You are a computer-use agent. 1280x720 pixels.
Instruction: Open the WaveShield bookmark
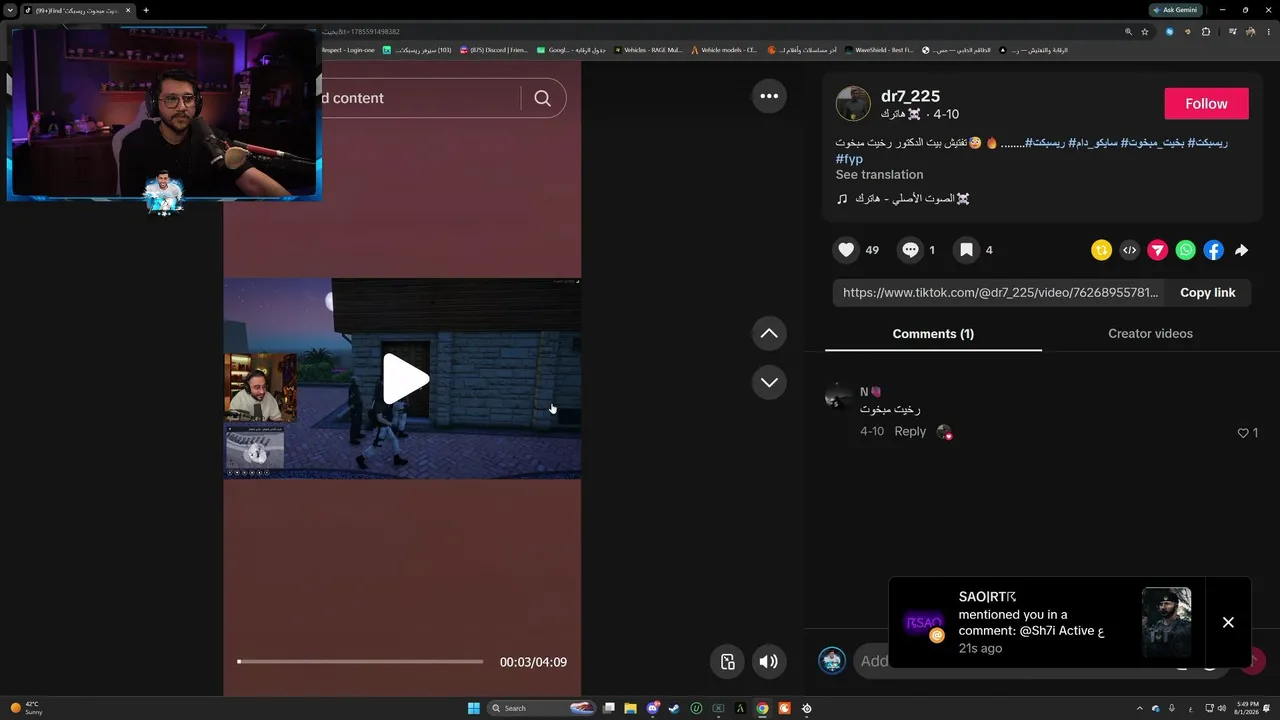tap(879, 50)
